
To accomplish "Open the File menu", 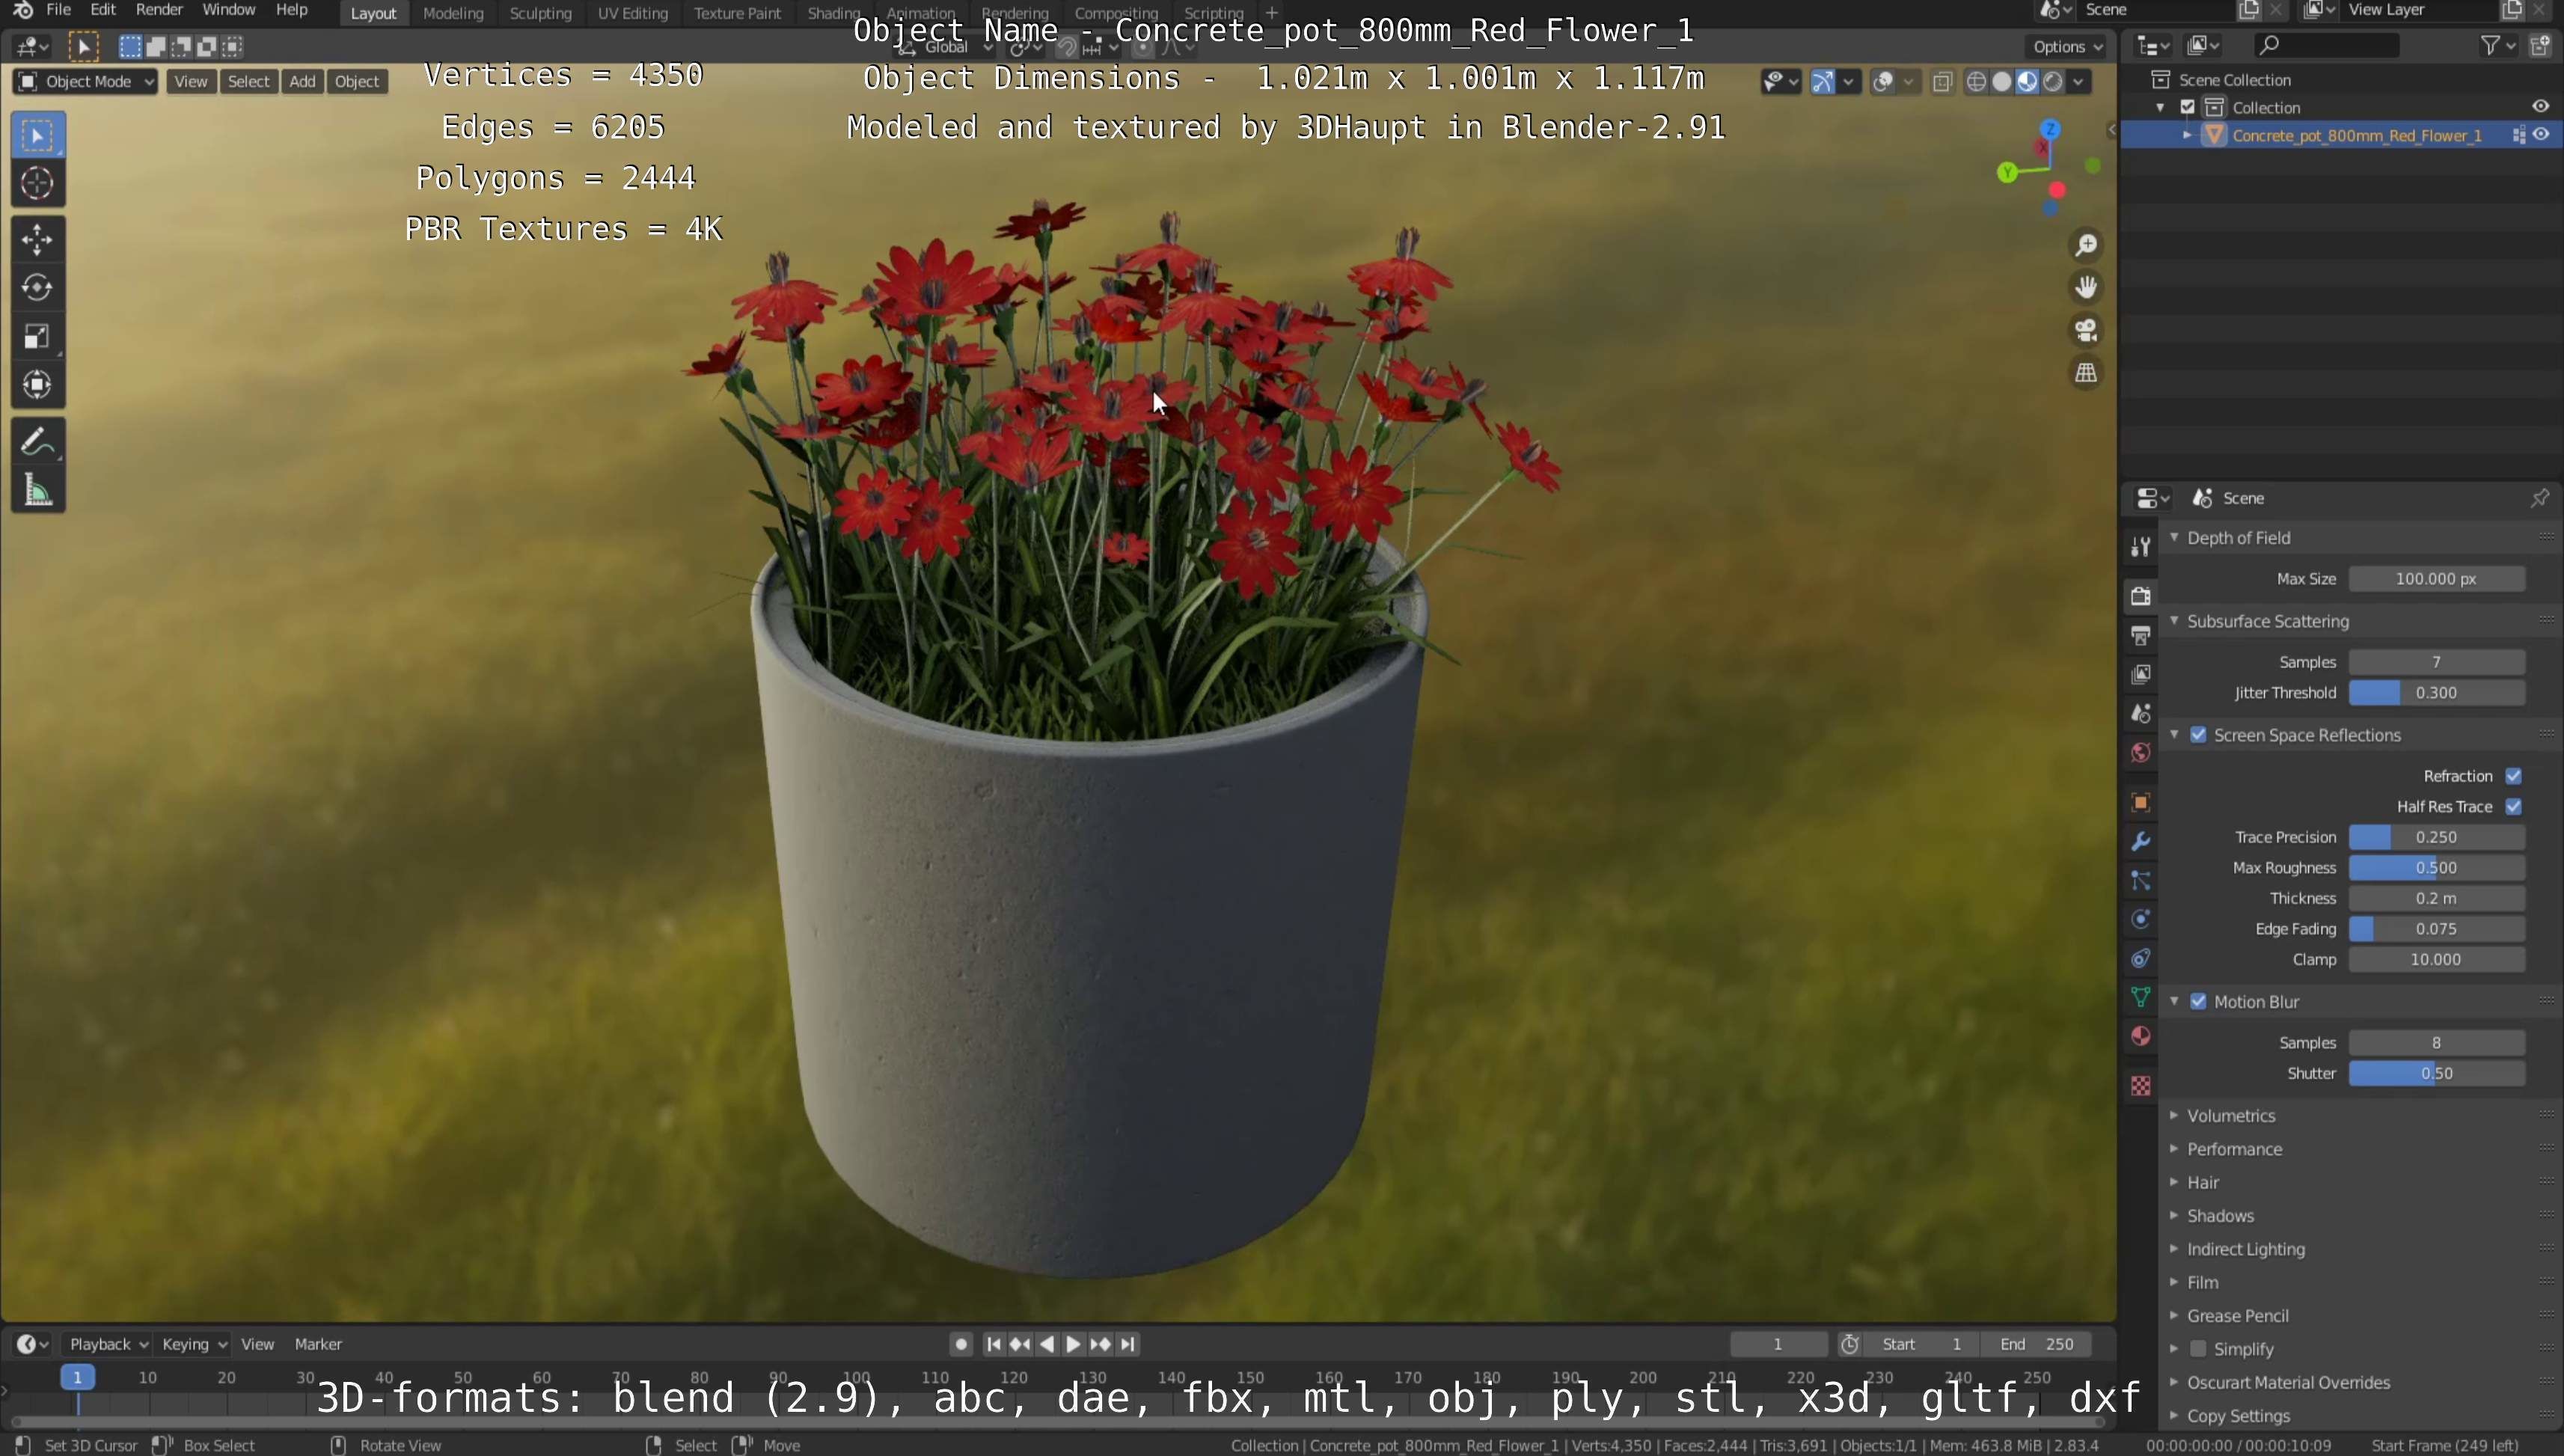I will [x=58, y=10].
